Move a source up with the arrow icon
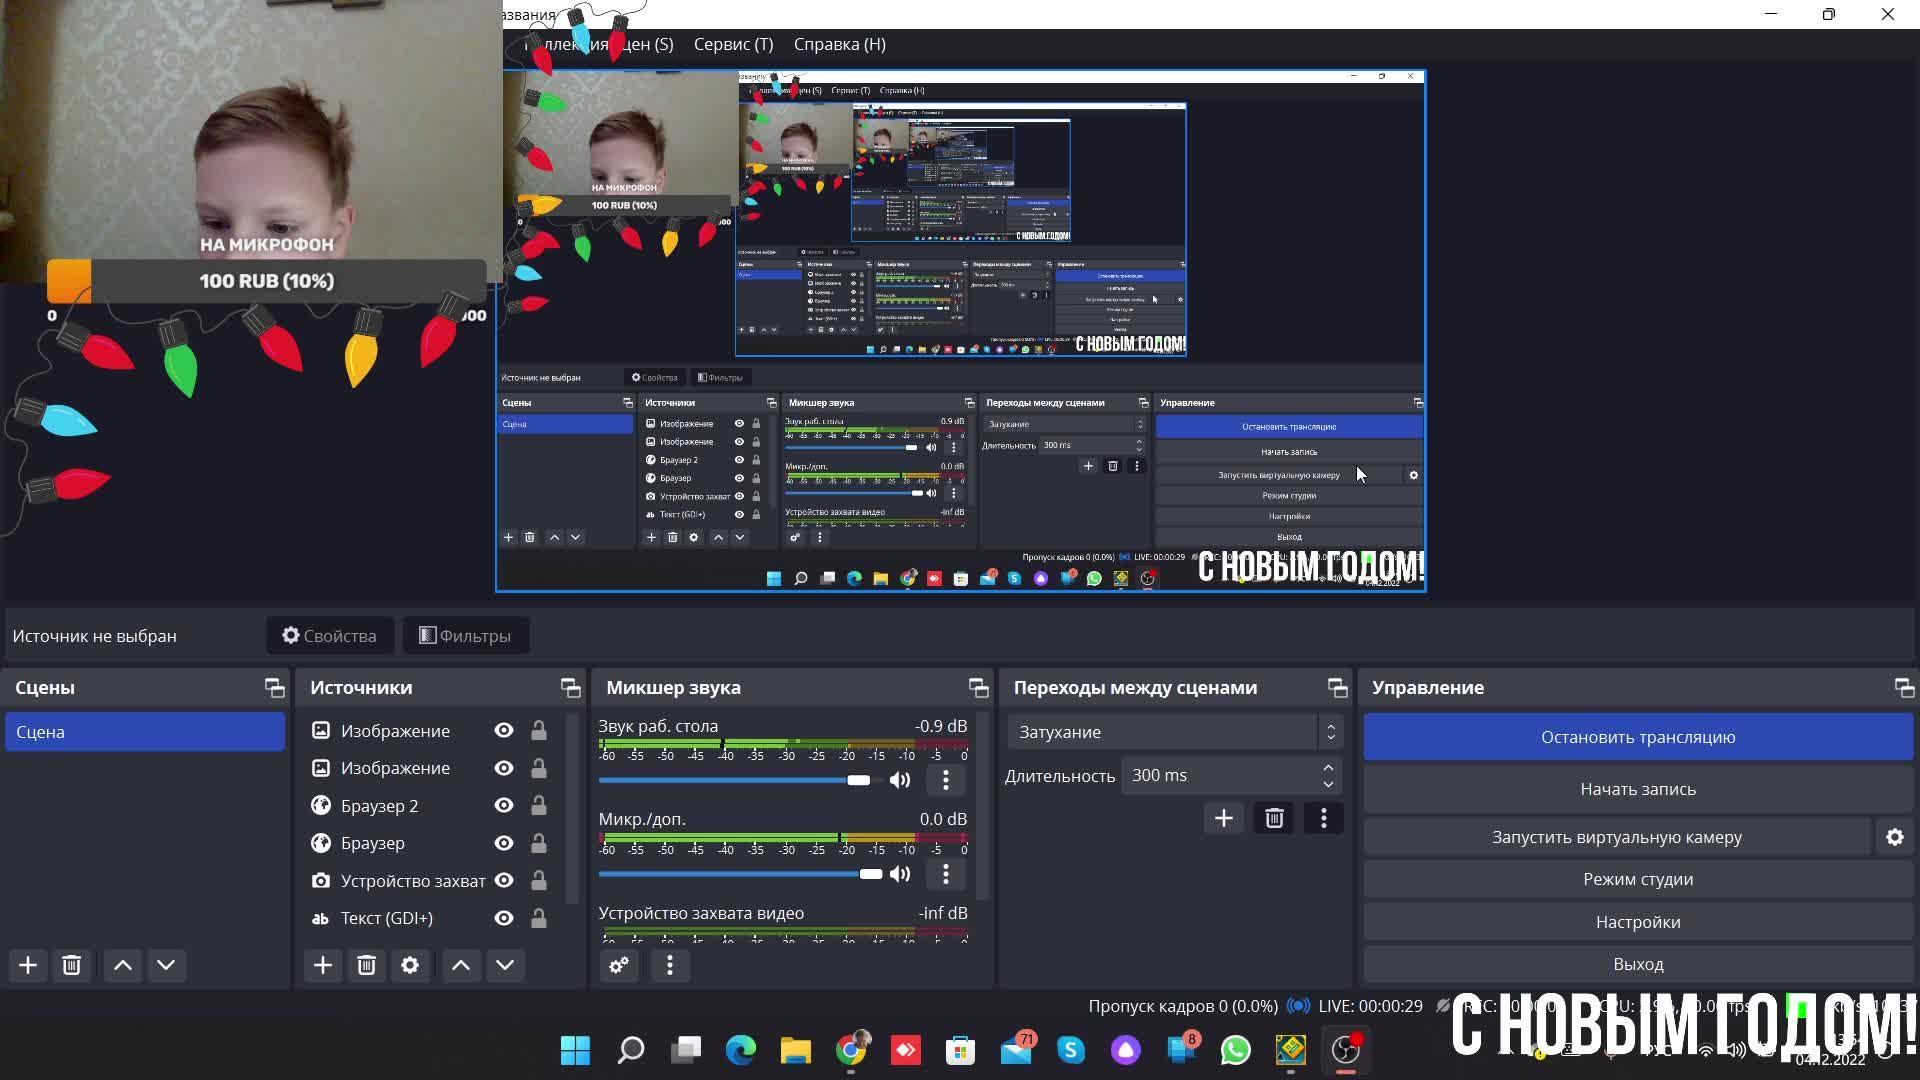This screenshot has width=1920, height=1080. click(x=461, y=965)
